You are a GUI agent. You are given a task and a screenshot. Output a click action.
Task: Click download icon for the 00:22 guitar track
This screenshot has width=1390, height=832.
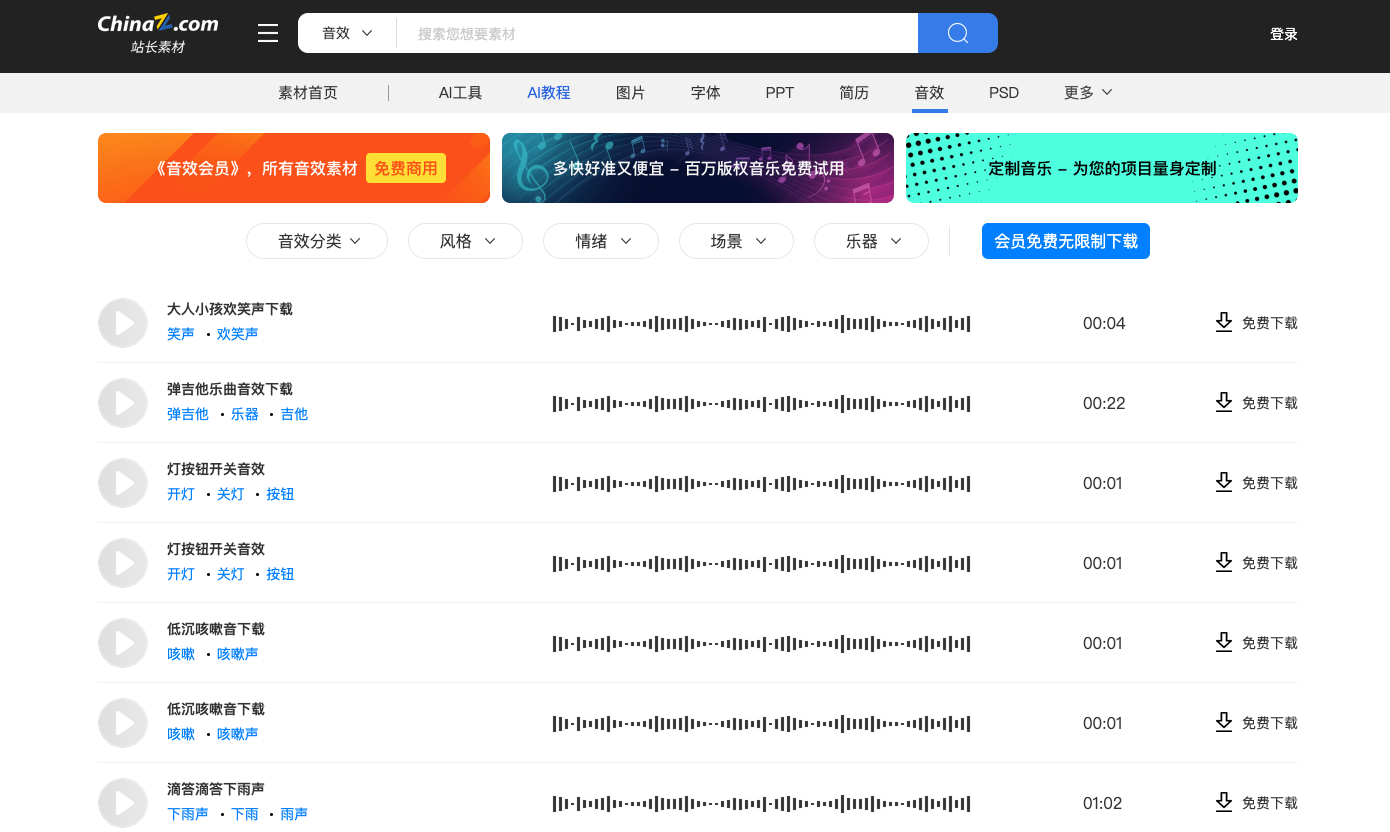1223,402
